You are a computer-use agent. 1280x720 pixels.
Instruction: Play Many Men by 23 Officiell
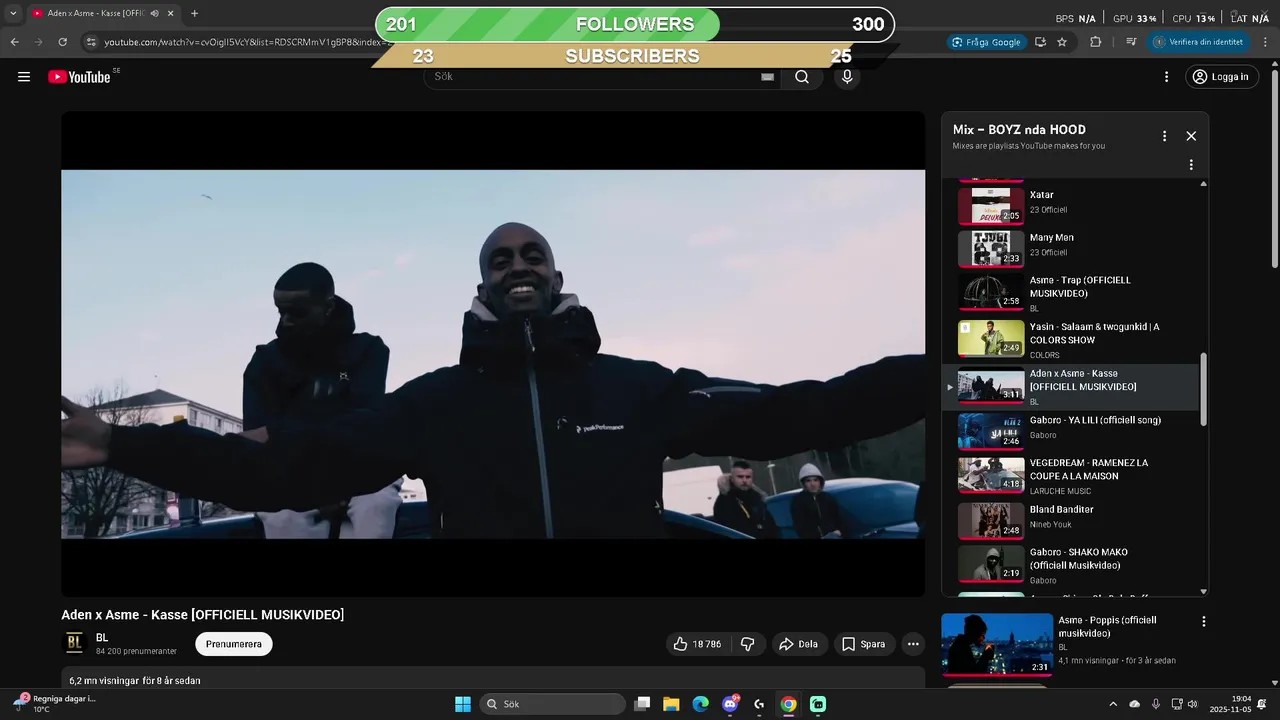click(x=1072, y=248)
